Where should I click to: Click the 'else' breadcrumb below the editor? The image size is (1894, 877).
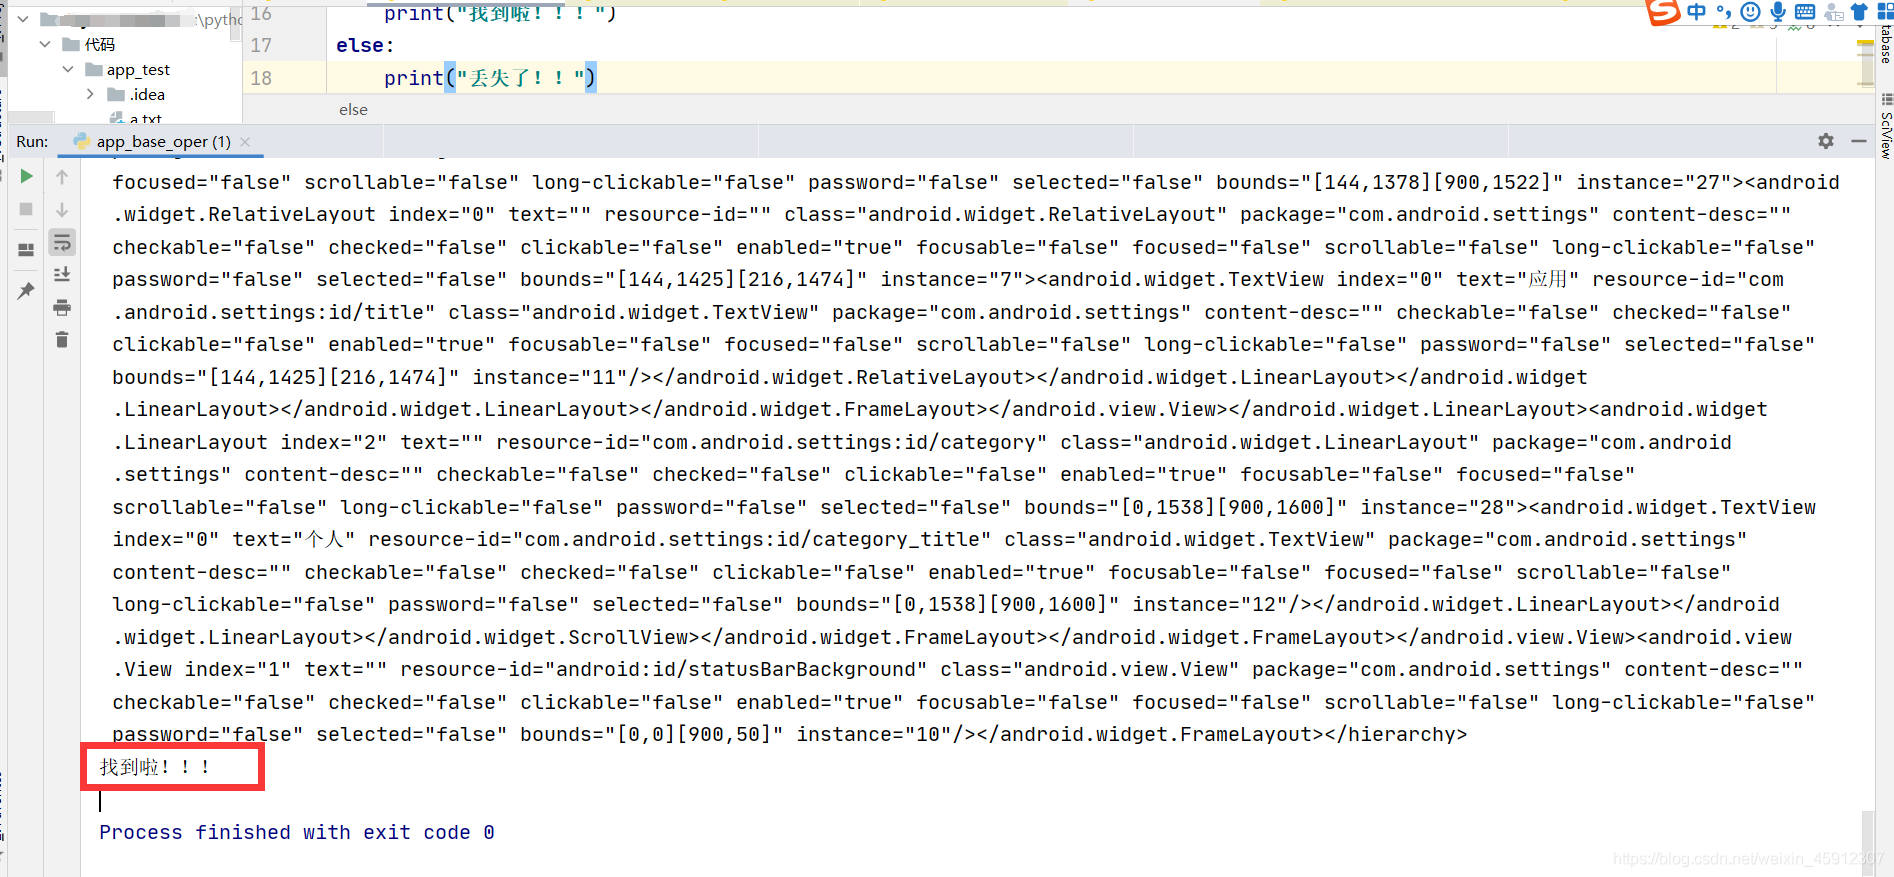[x=353, y=110]
